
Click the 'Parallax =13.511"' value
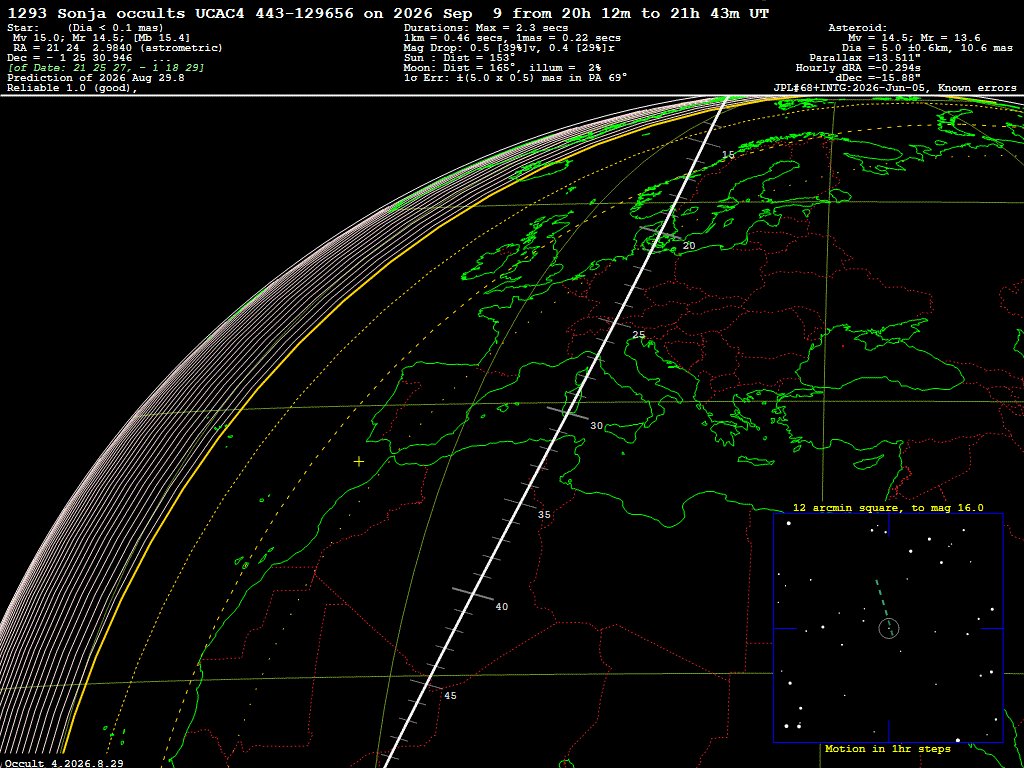[865, 58]
